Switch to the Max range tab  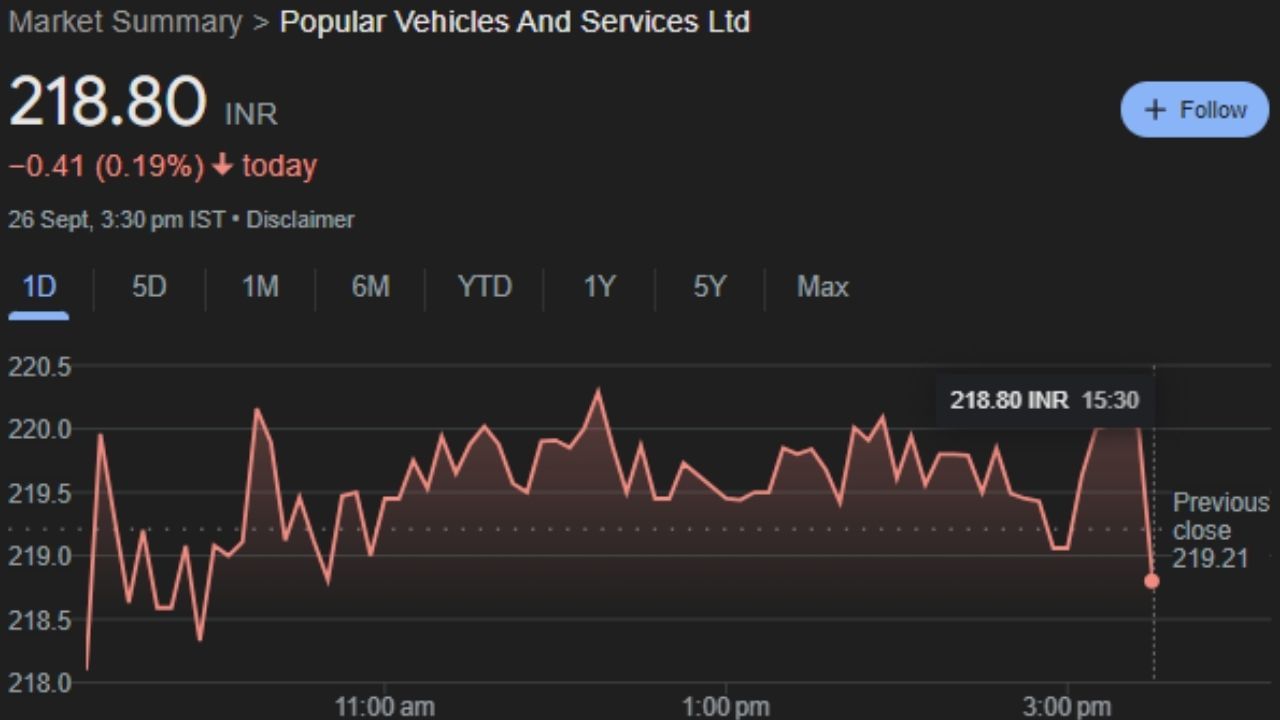coord(822,288)
